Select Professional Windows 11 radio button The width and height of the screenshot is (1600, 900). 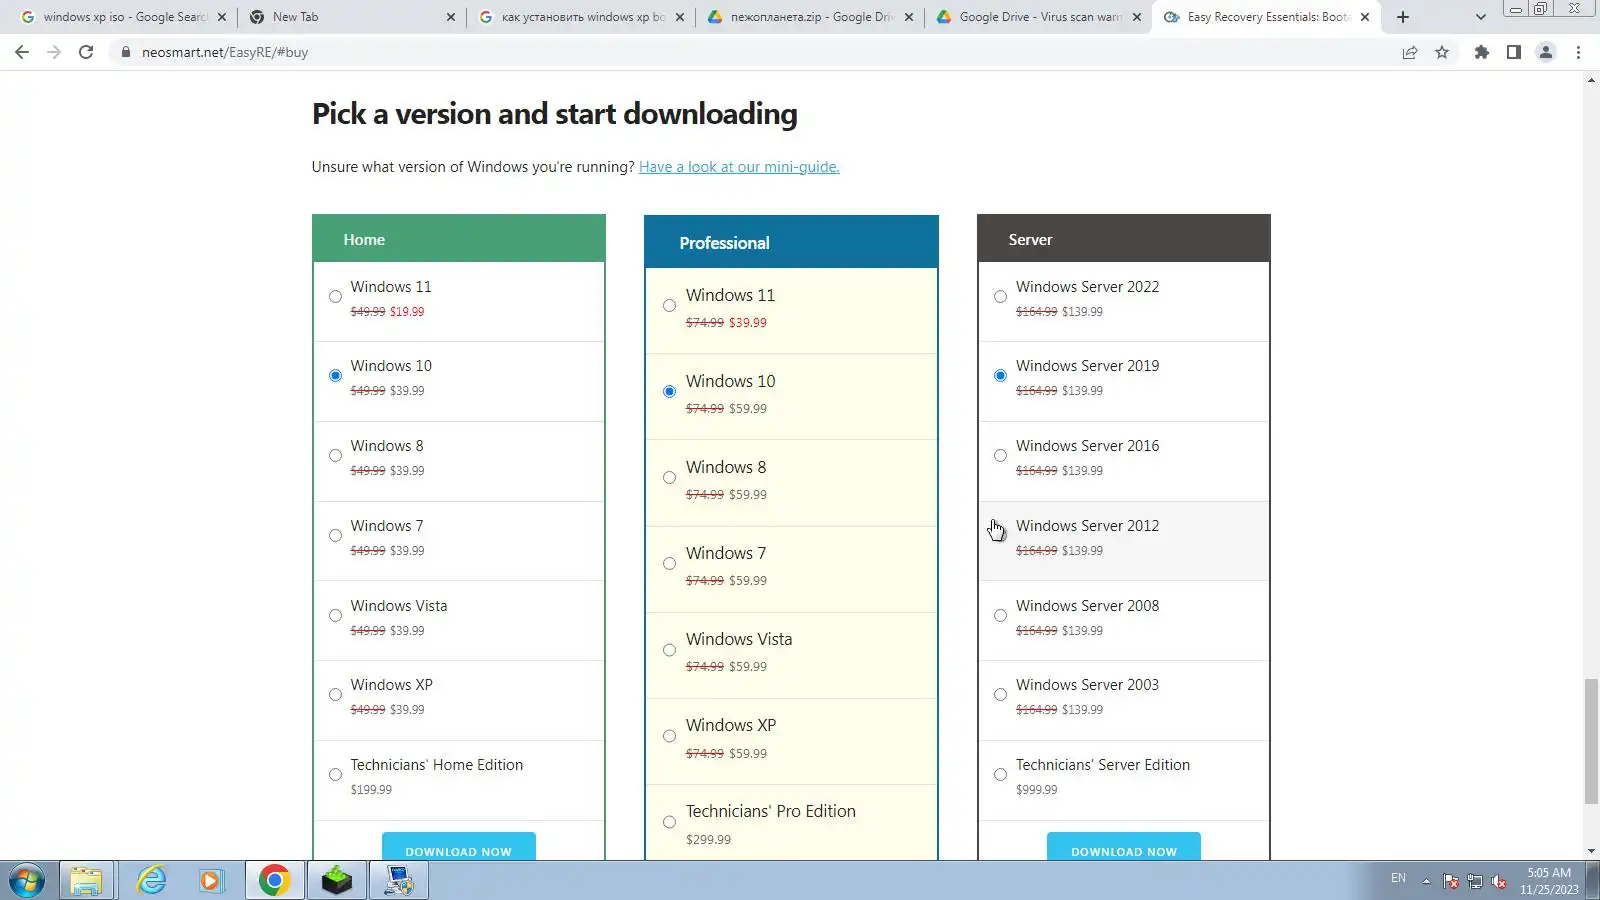pos(669,306)
